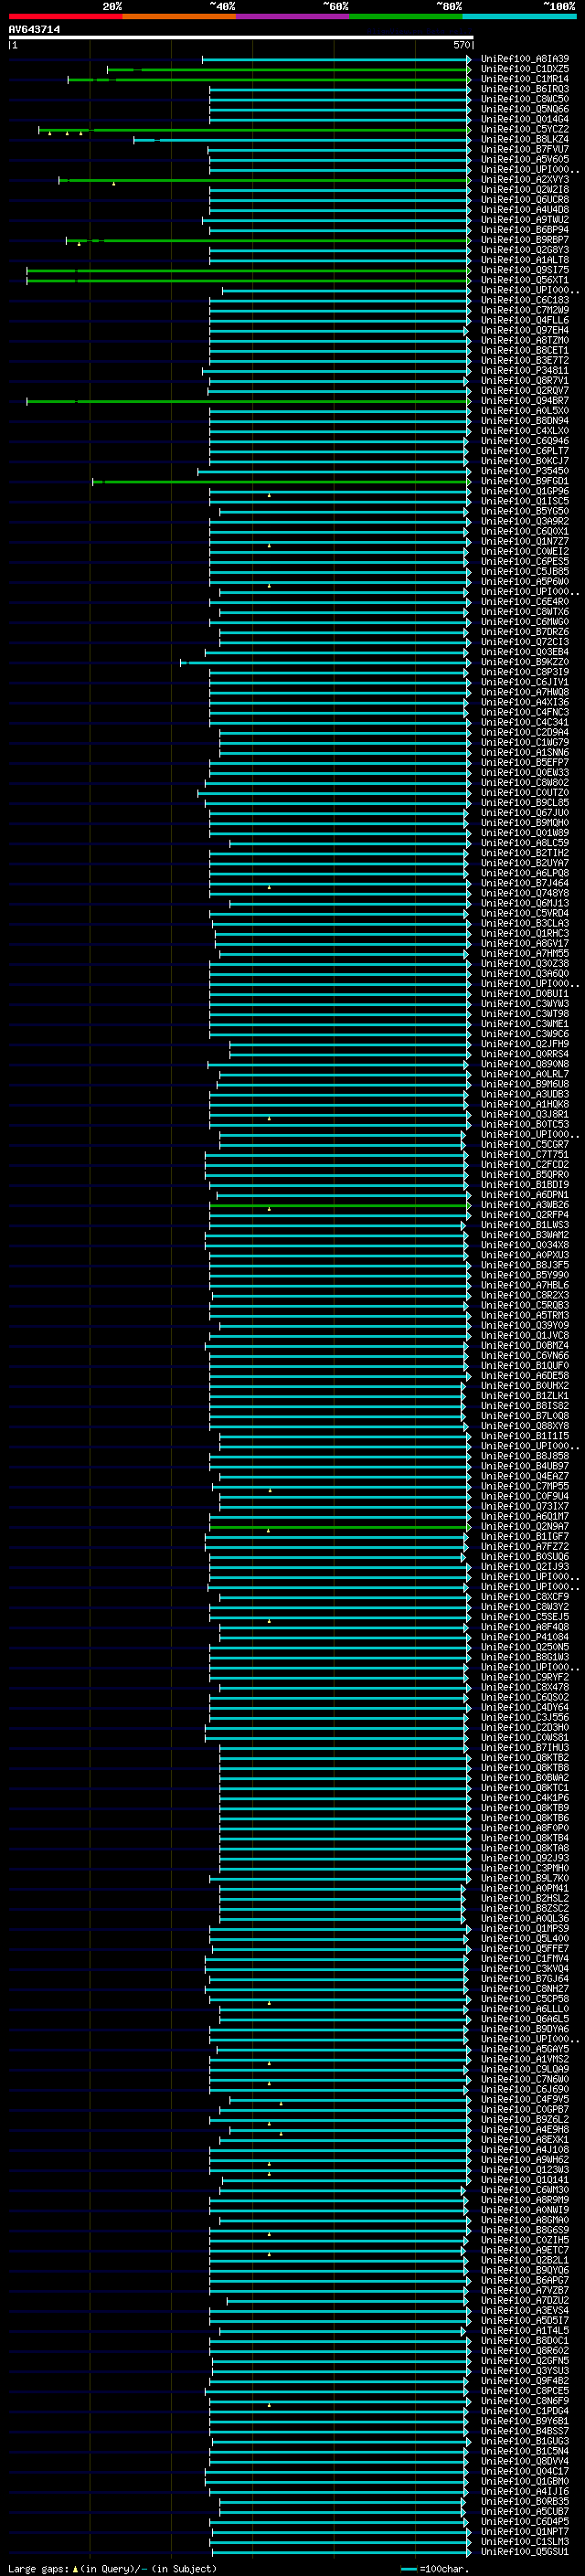Click hit label UniRef100_B9KZZ0

point(524,662)
